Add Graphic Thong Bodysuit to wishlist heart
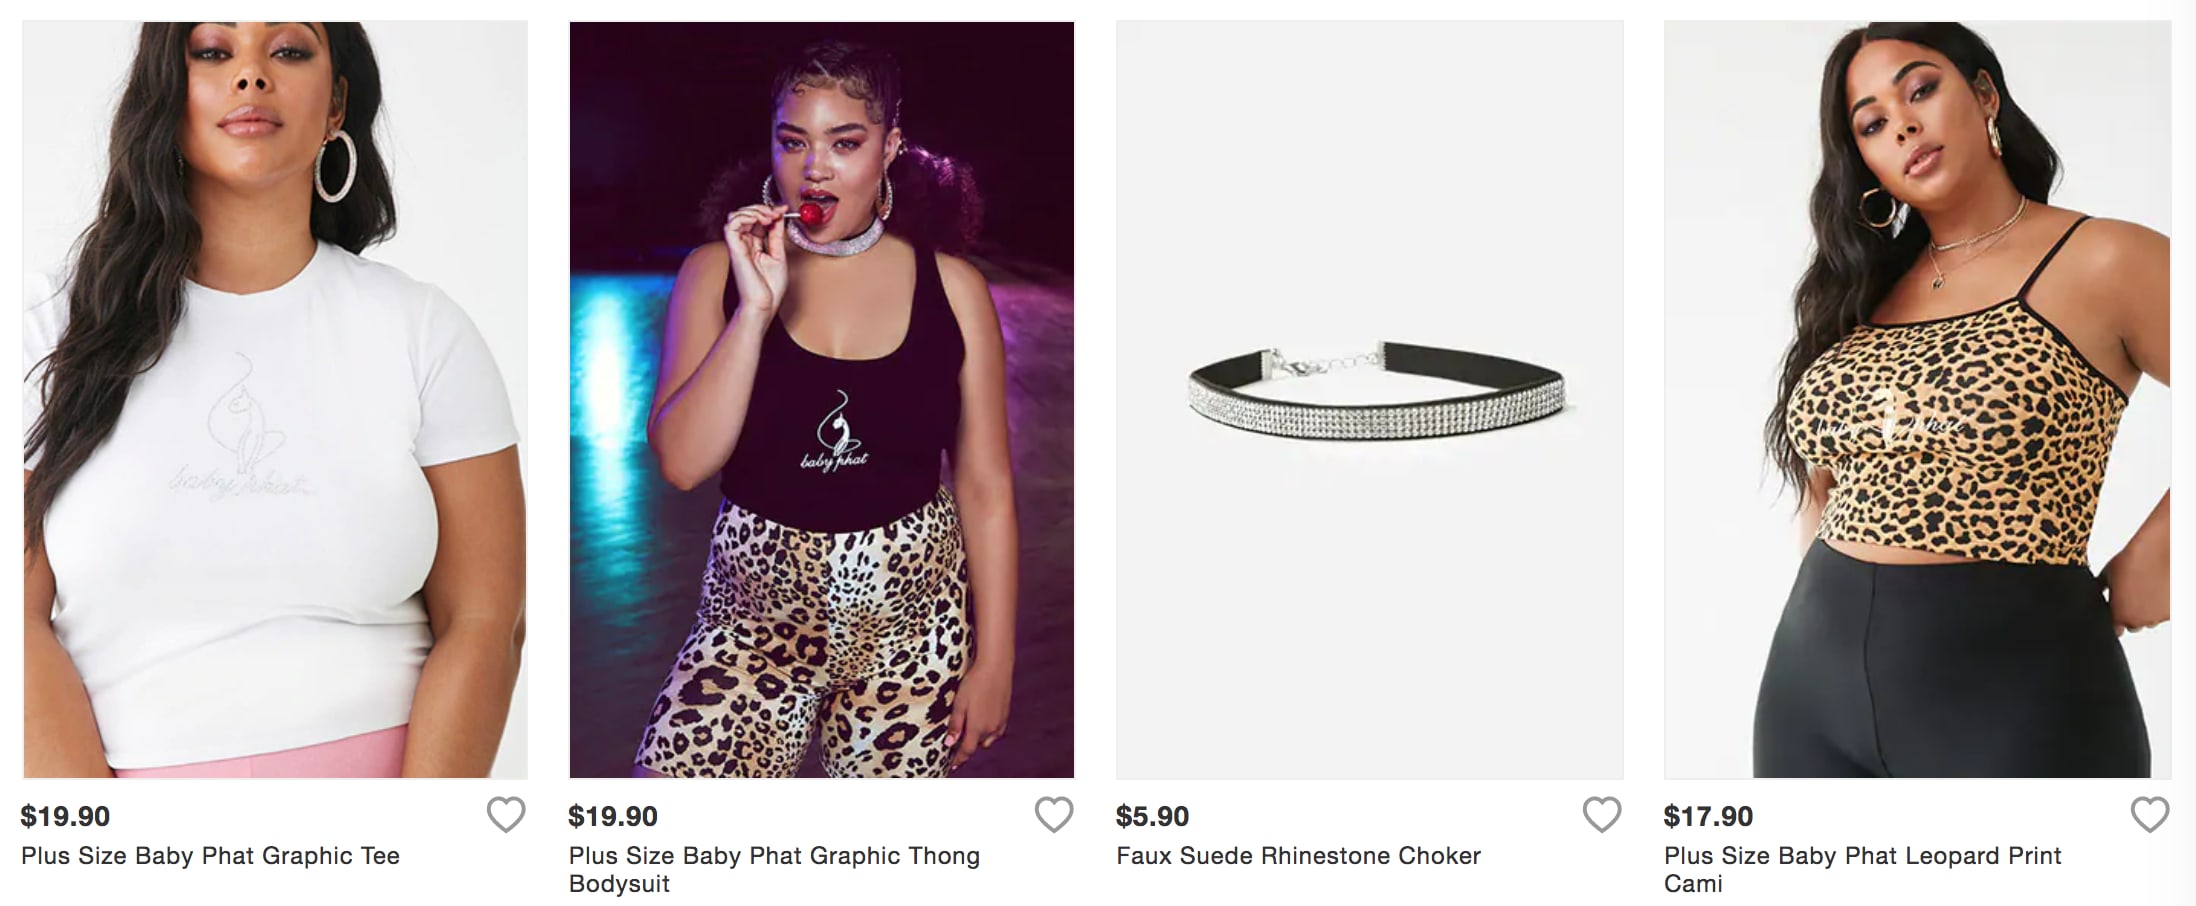The width and height of the screenshot is (2196, 906). coord(1054,815)
